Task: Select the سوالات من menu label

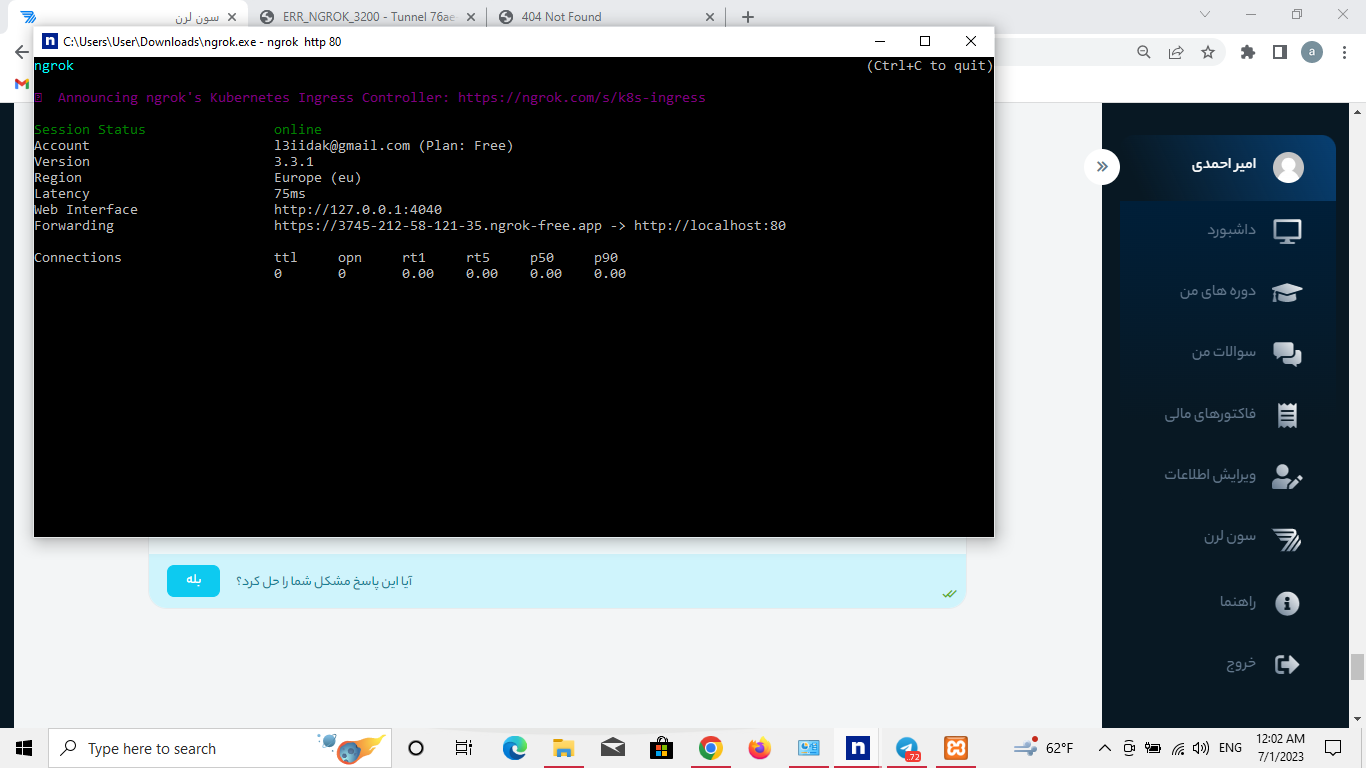Action: [1223, 352]
